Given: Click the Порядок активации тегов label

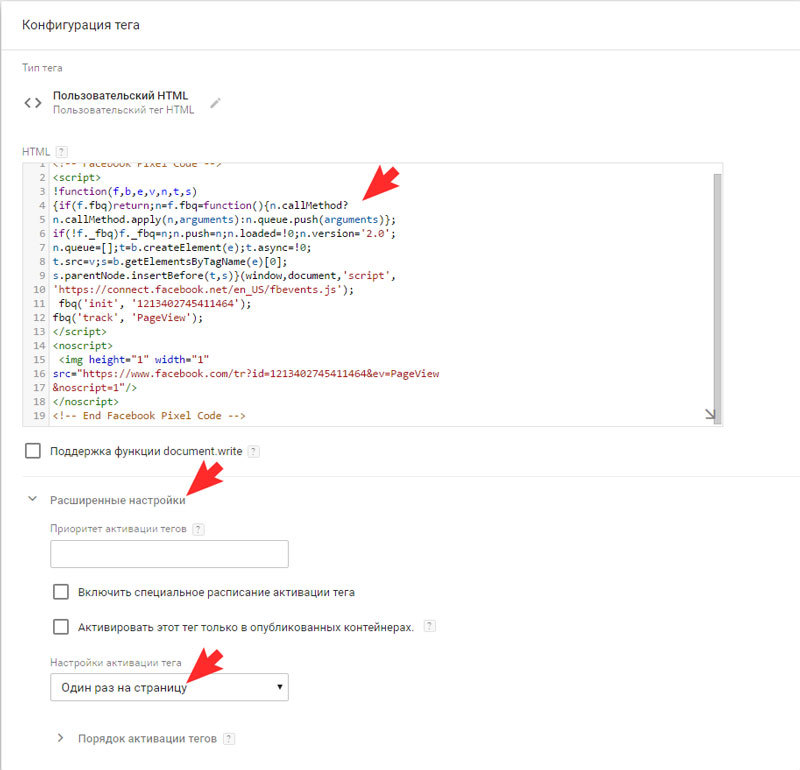Looking at the screenshot, I should 147,738.
